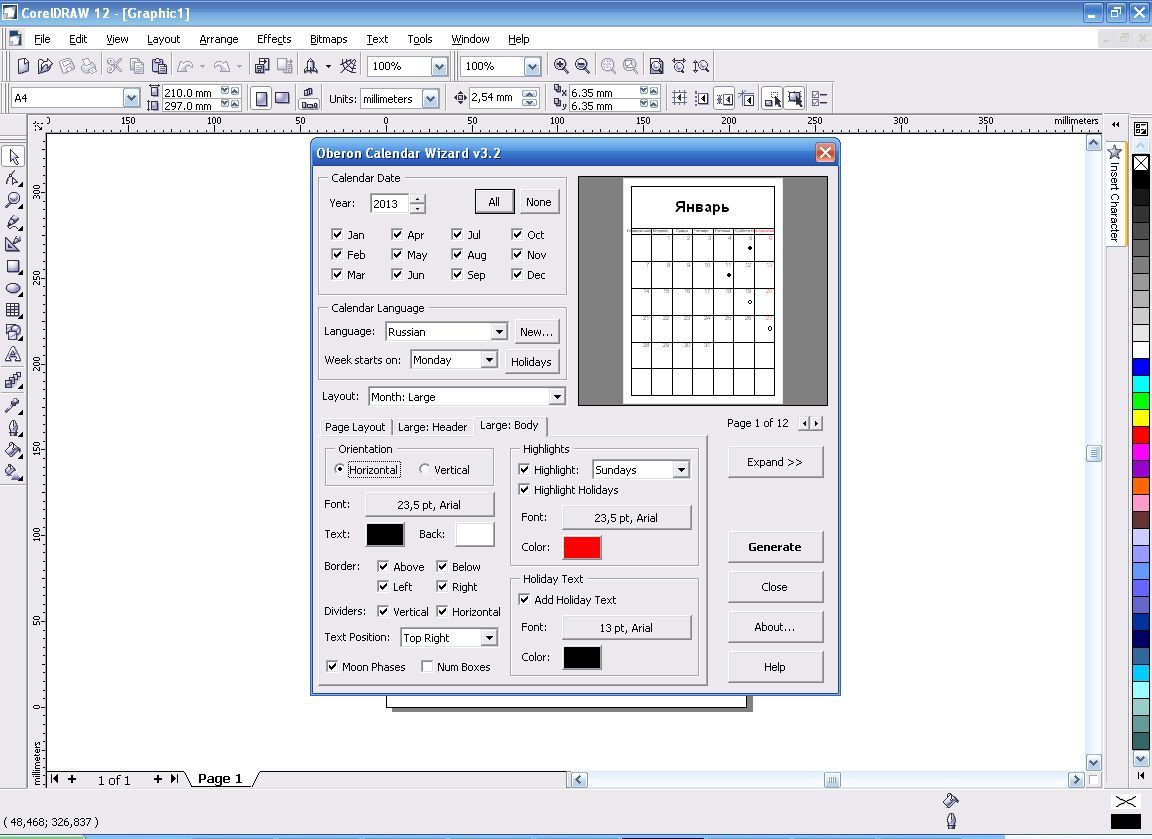The image size is (1152, 839).
Task: Click the white Back color swatch
Action: click(475, 534)
